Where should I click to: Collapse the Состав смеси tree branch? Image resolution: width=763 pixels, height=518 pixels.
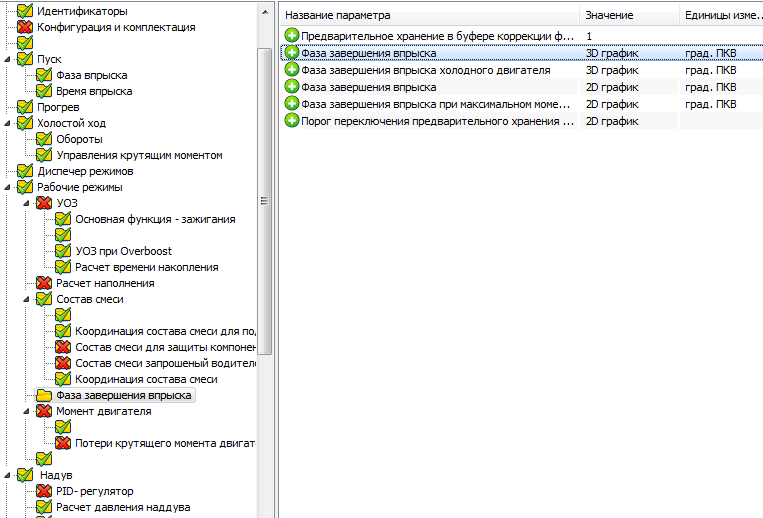point(29,299)
